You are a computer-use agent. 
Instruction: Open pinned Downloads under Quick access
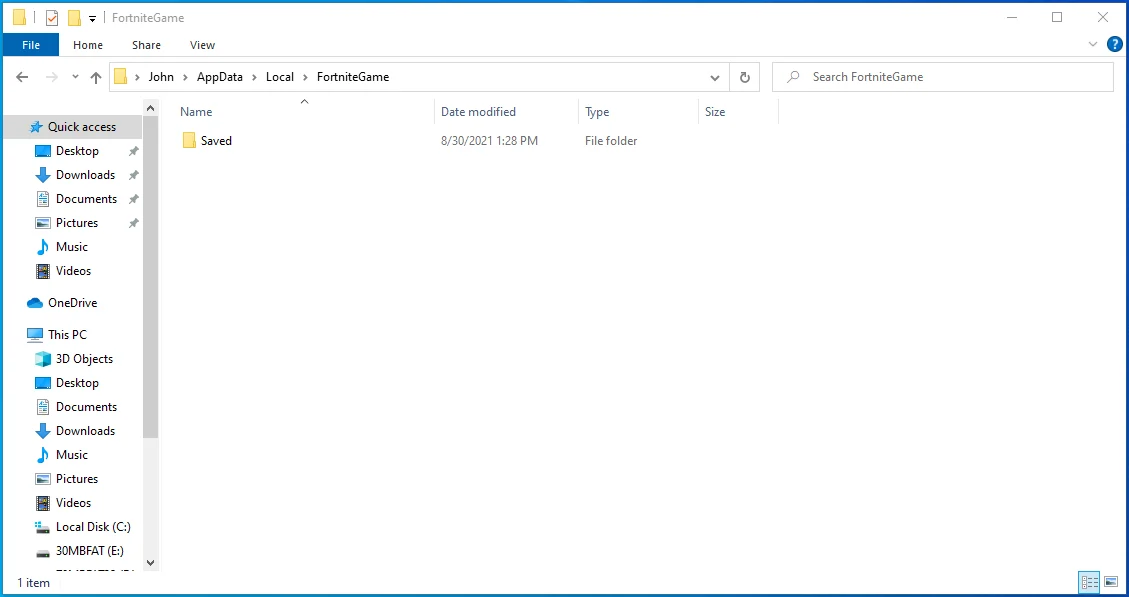[x=85, y=175]
